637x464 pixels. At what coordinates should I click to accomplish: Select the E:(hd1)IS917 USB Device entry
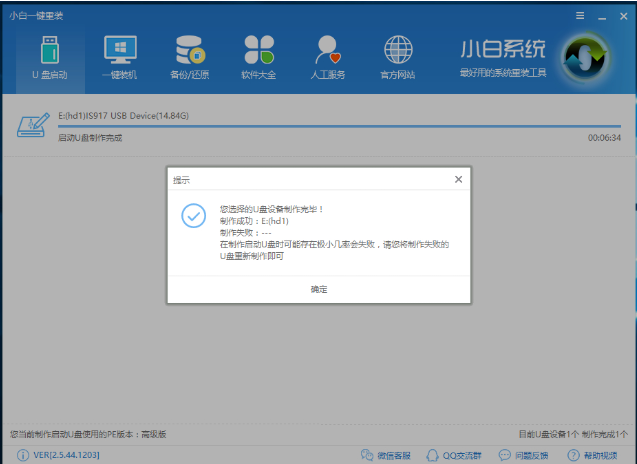point(124,116)
